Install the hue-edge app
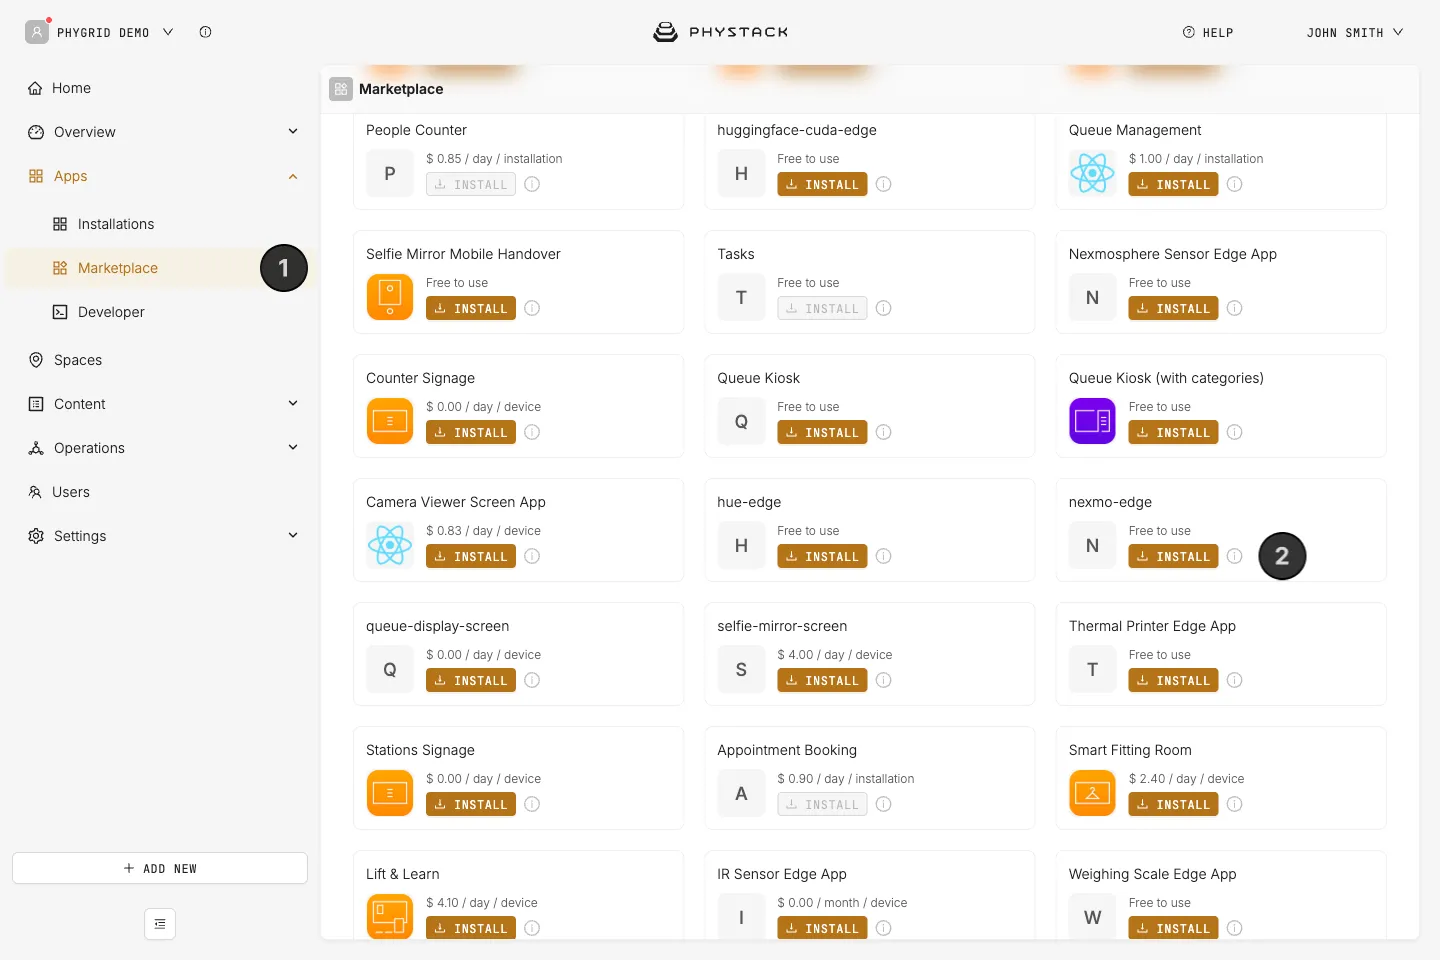This screenshot has height=960, width=1440. click(822, 556)
